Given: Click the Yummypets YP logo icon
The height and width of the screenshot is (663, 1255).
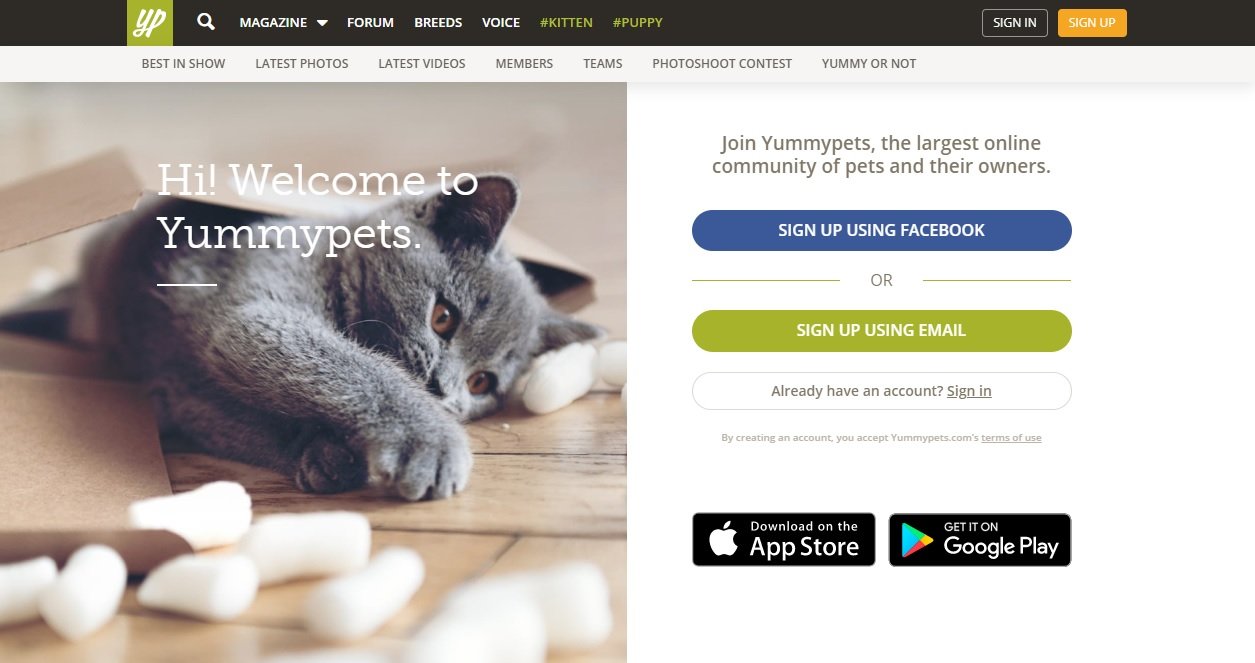Looking at the screenshot, I should [150, 23].
